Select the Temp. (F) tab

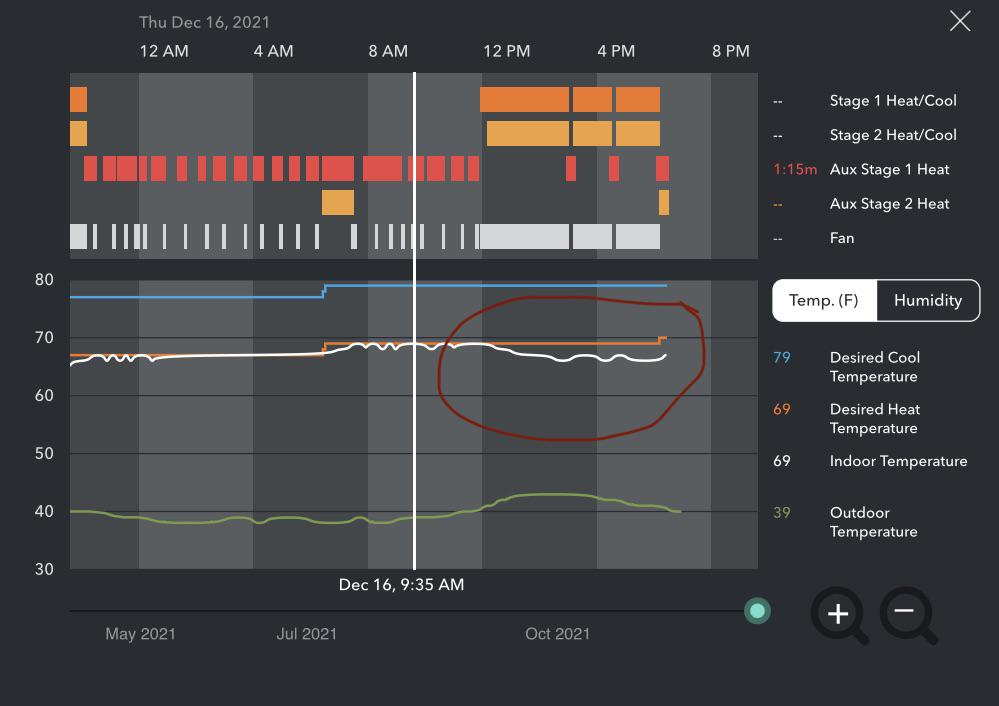(824, 300)
